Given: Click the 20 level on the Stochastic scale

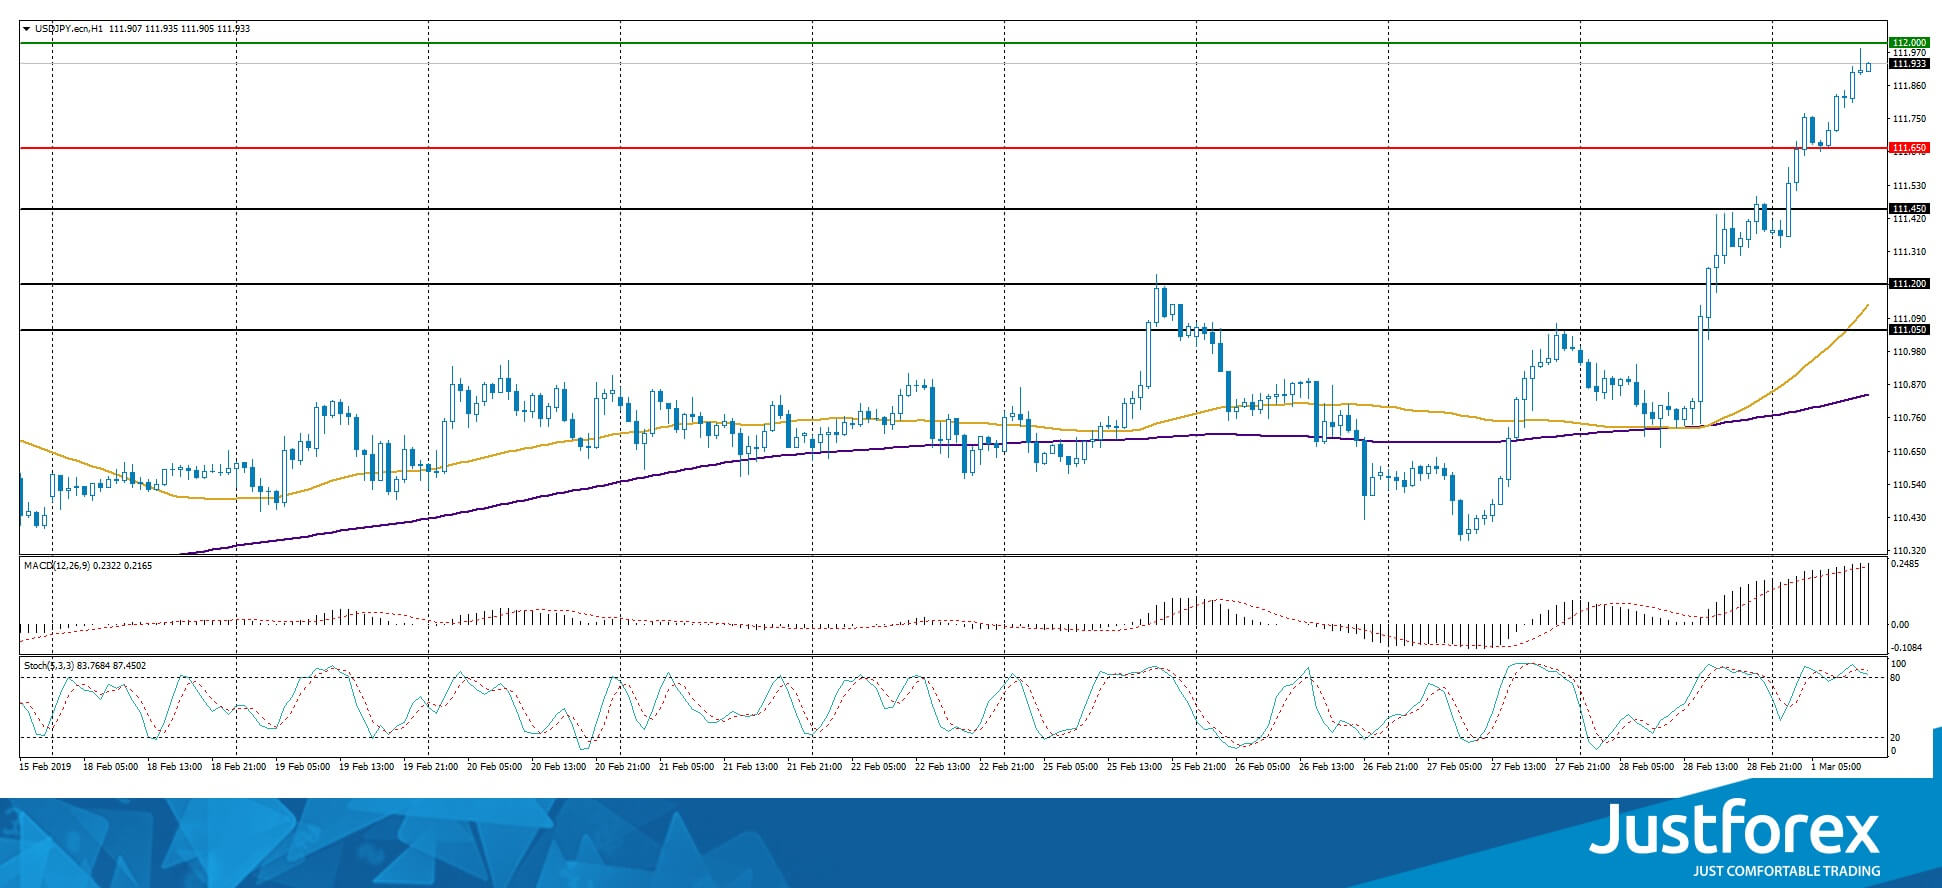Looking at the screenshot, I should tap(1895, 738).
